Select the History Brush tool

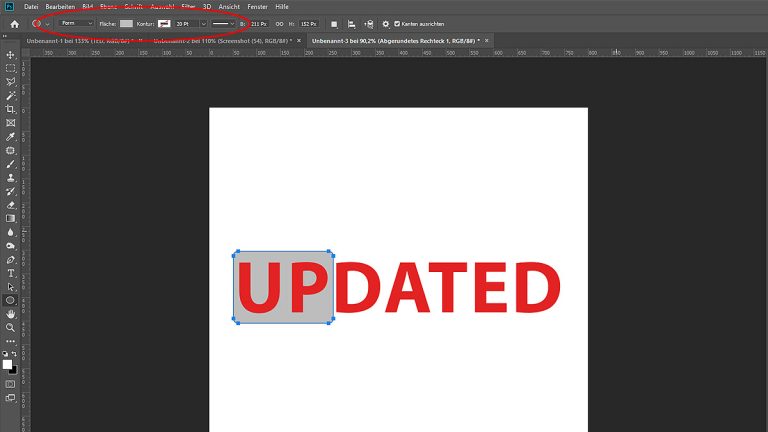tap(10, 192)
